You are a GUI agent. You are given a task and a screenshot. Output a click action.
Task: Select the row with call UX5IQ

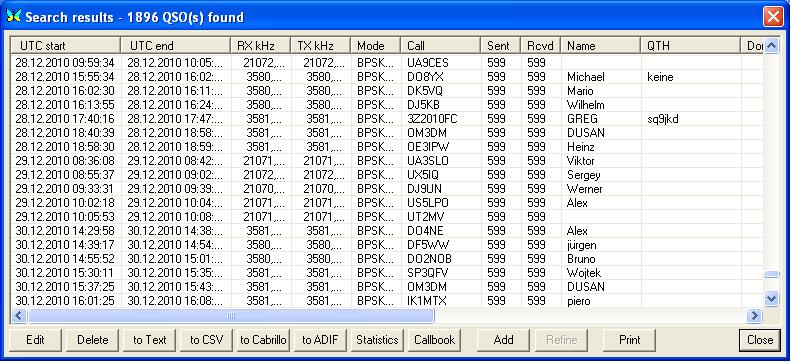pos(387,175)
